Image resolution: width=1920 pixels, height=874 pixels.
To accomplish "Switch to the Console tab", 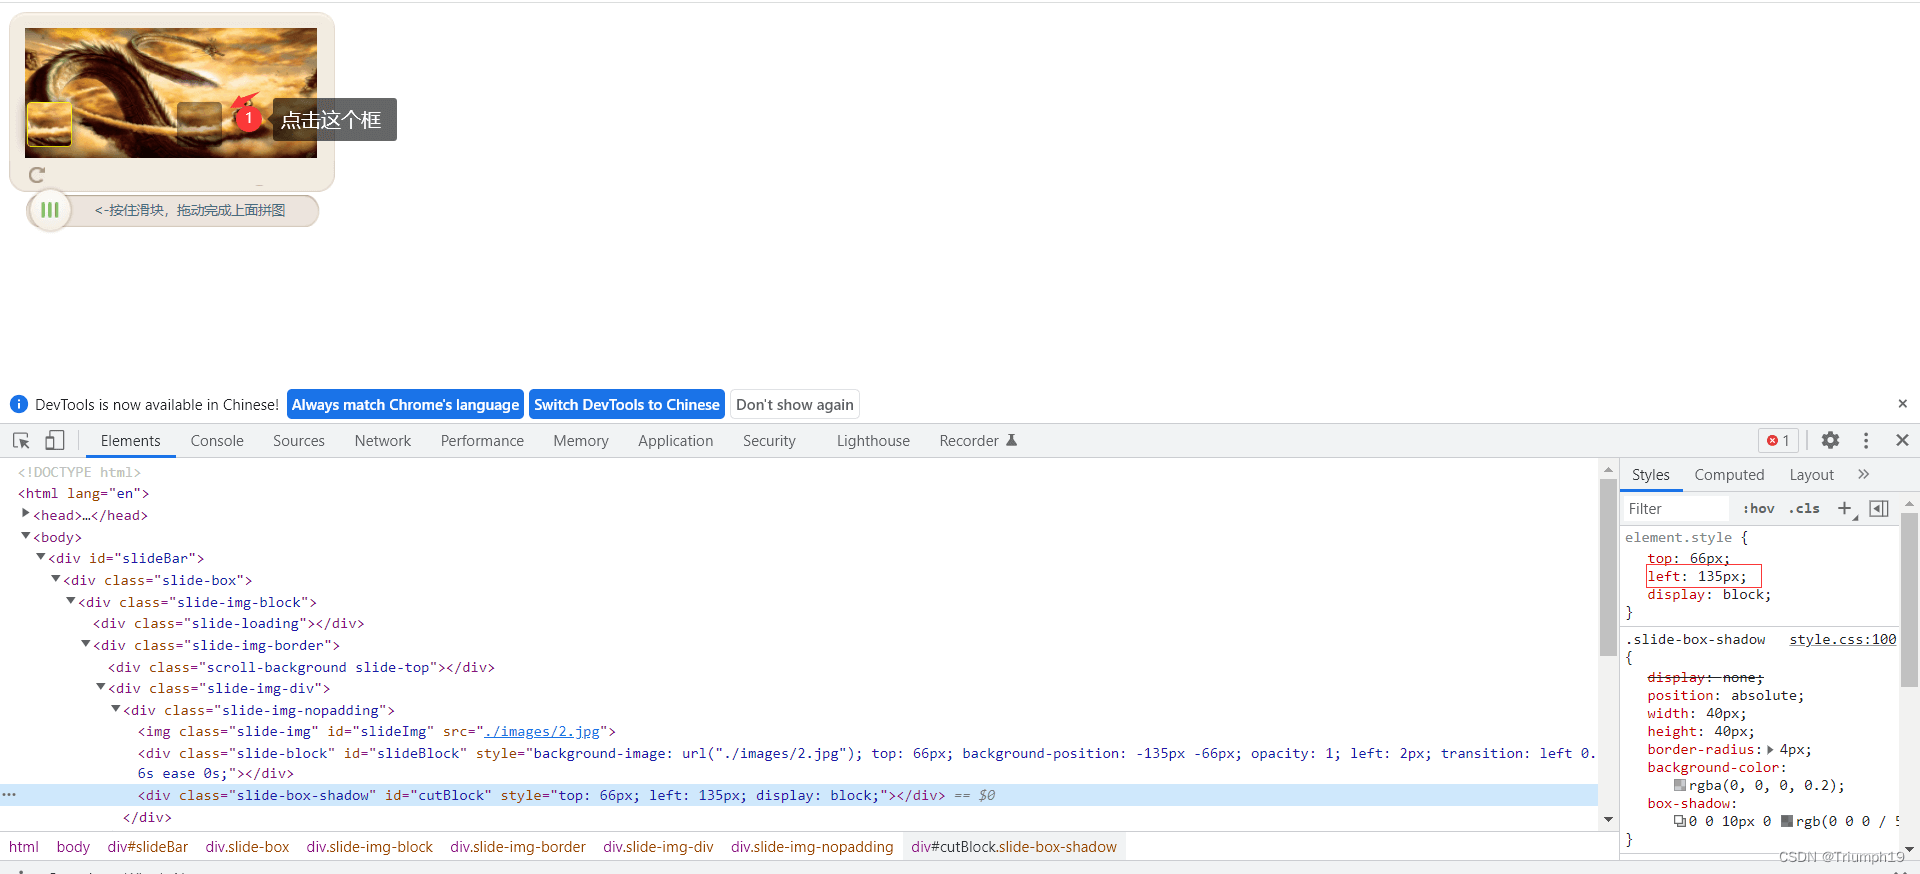I will [217, 441].
